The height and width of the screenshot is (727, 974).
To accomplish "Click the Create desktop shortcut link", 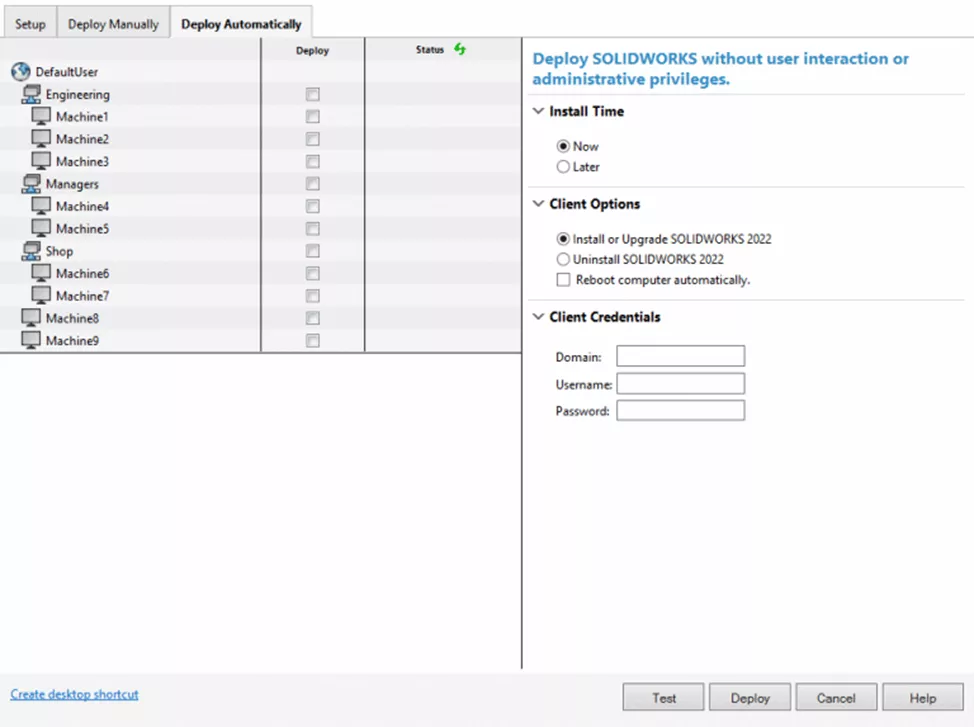I will (74, 694).
